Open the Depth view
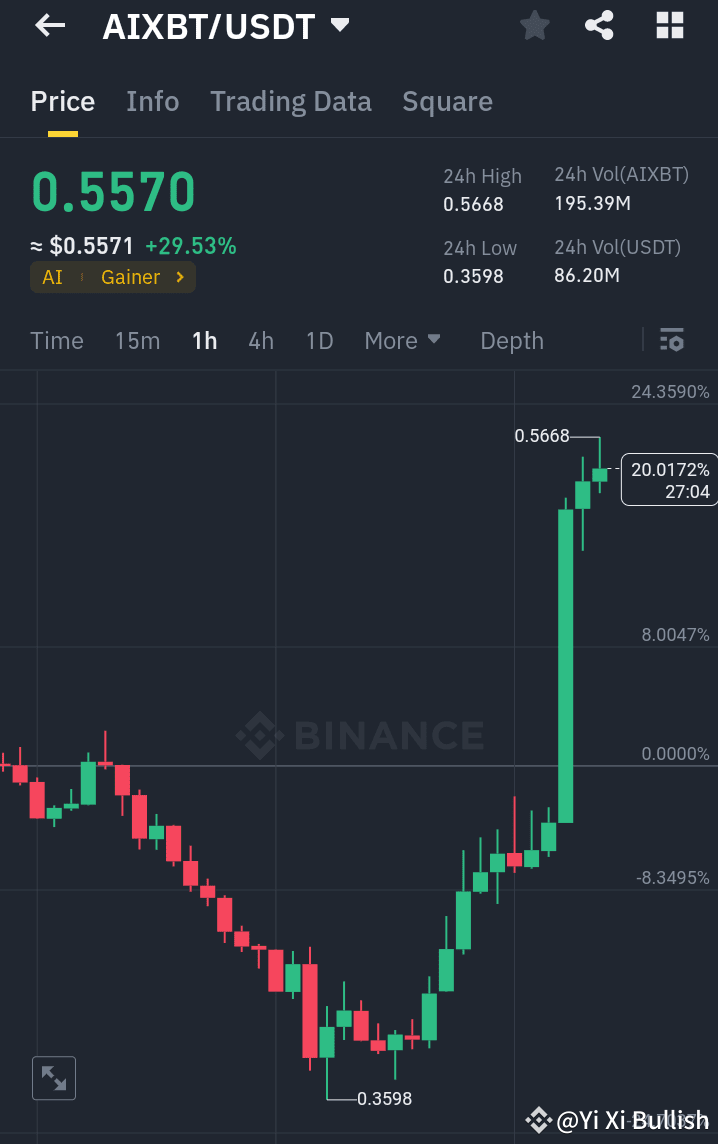The image size is (718, 1144). 511,340
